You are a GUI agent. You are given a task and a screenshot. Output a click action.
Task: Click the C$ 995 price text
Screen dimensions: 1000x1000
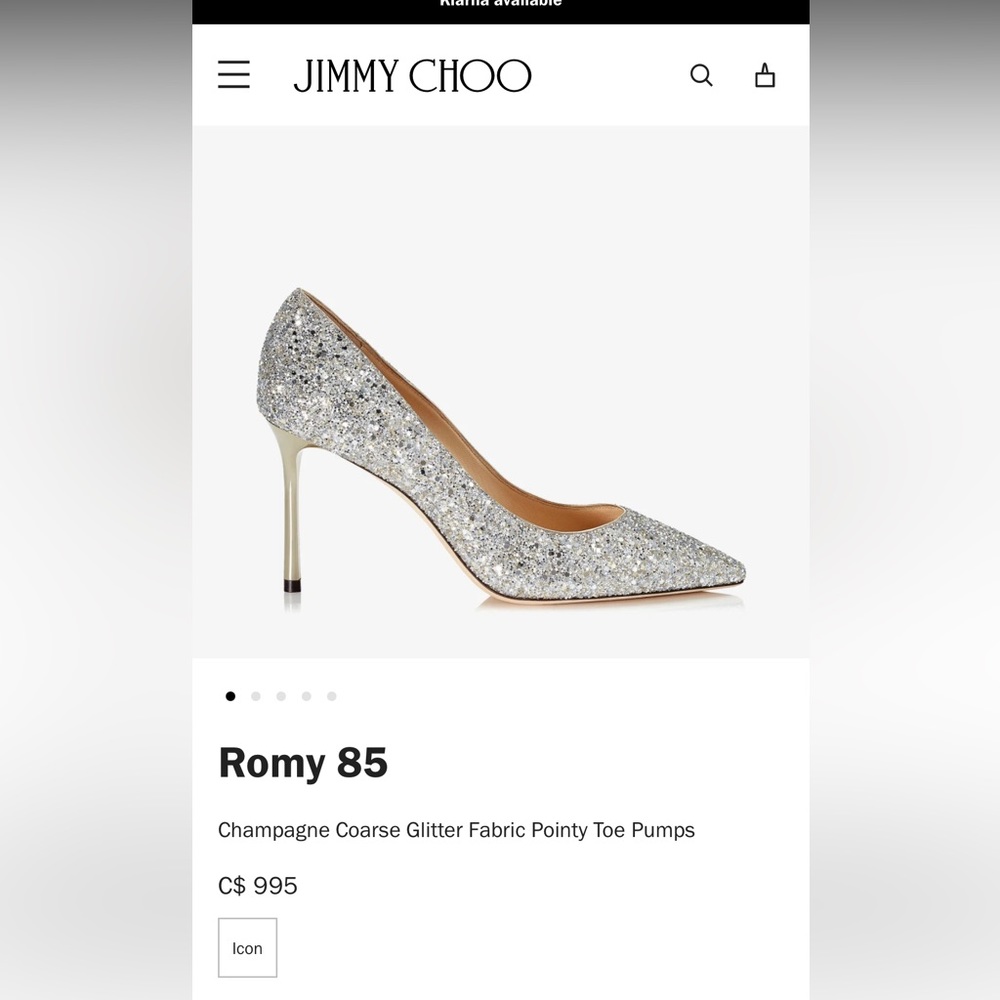[x=258, y=885]
